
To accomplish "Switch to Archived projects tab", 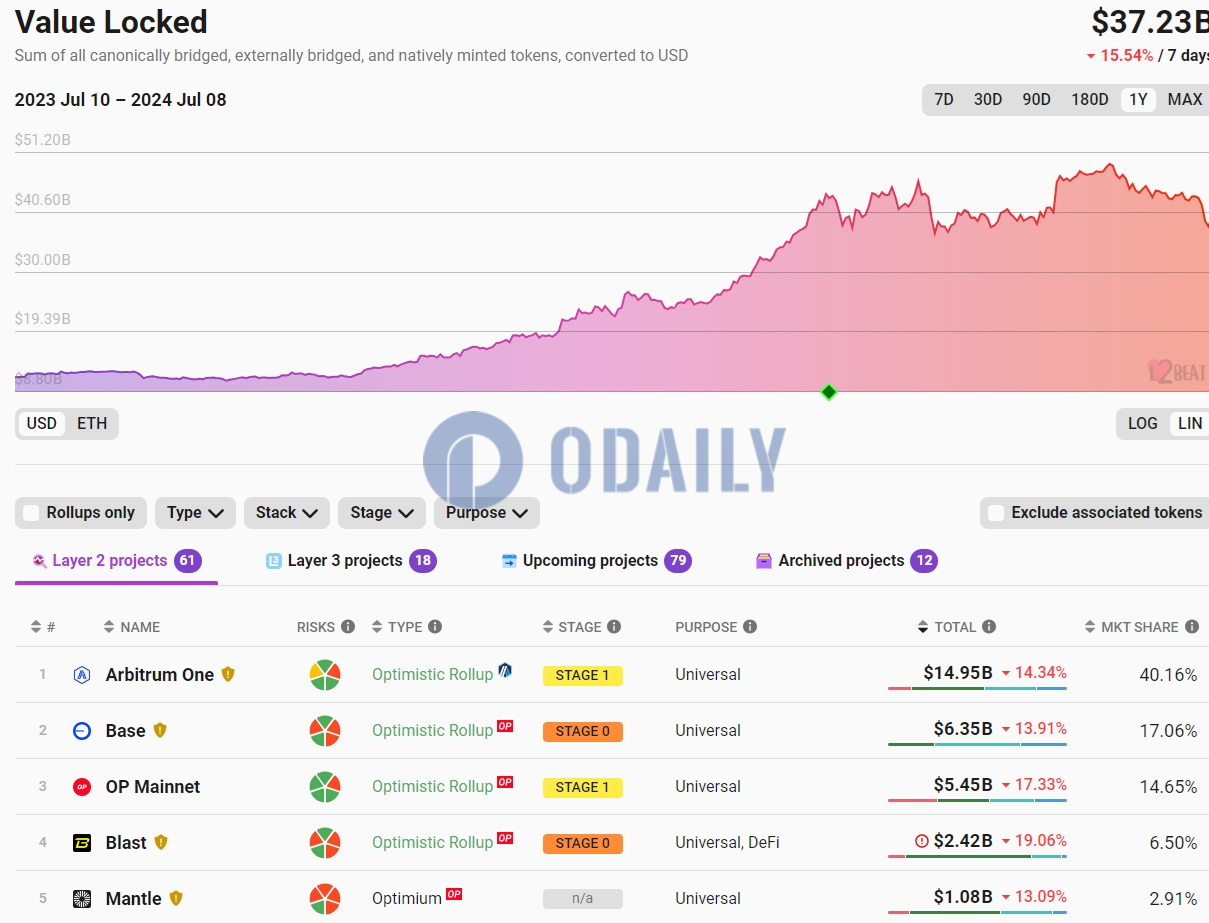I will pyautogui.click(x=846, y=561).
